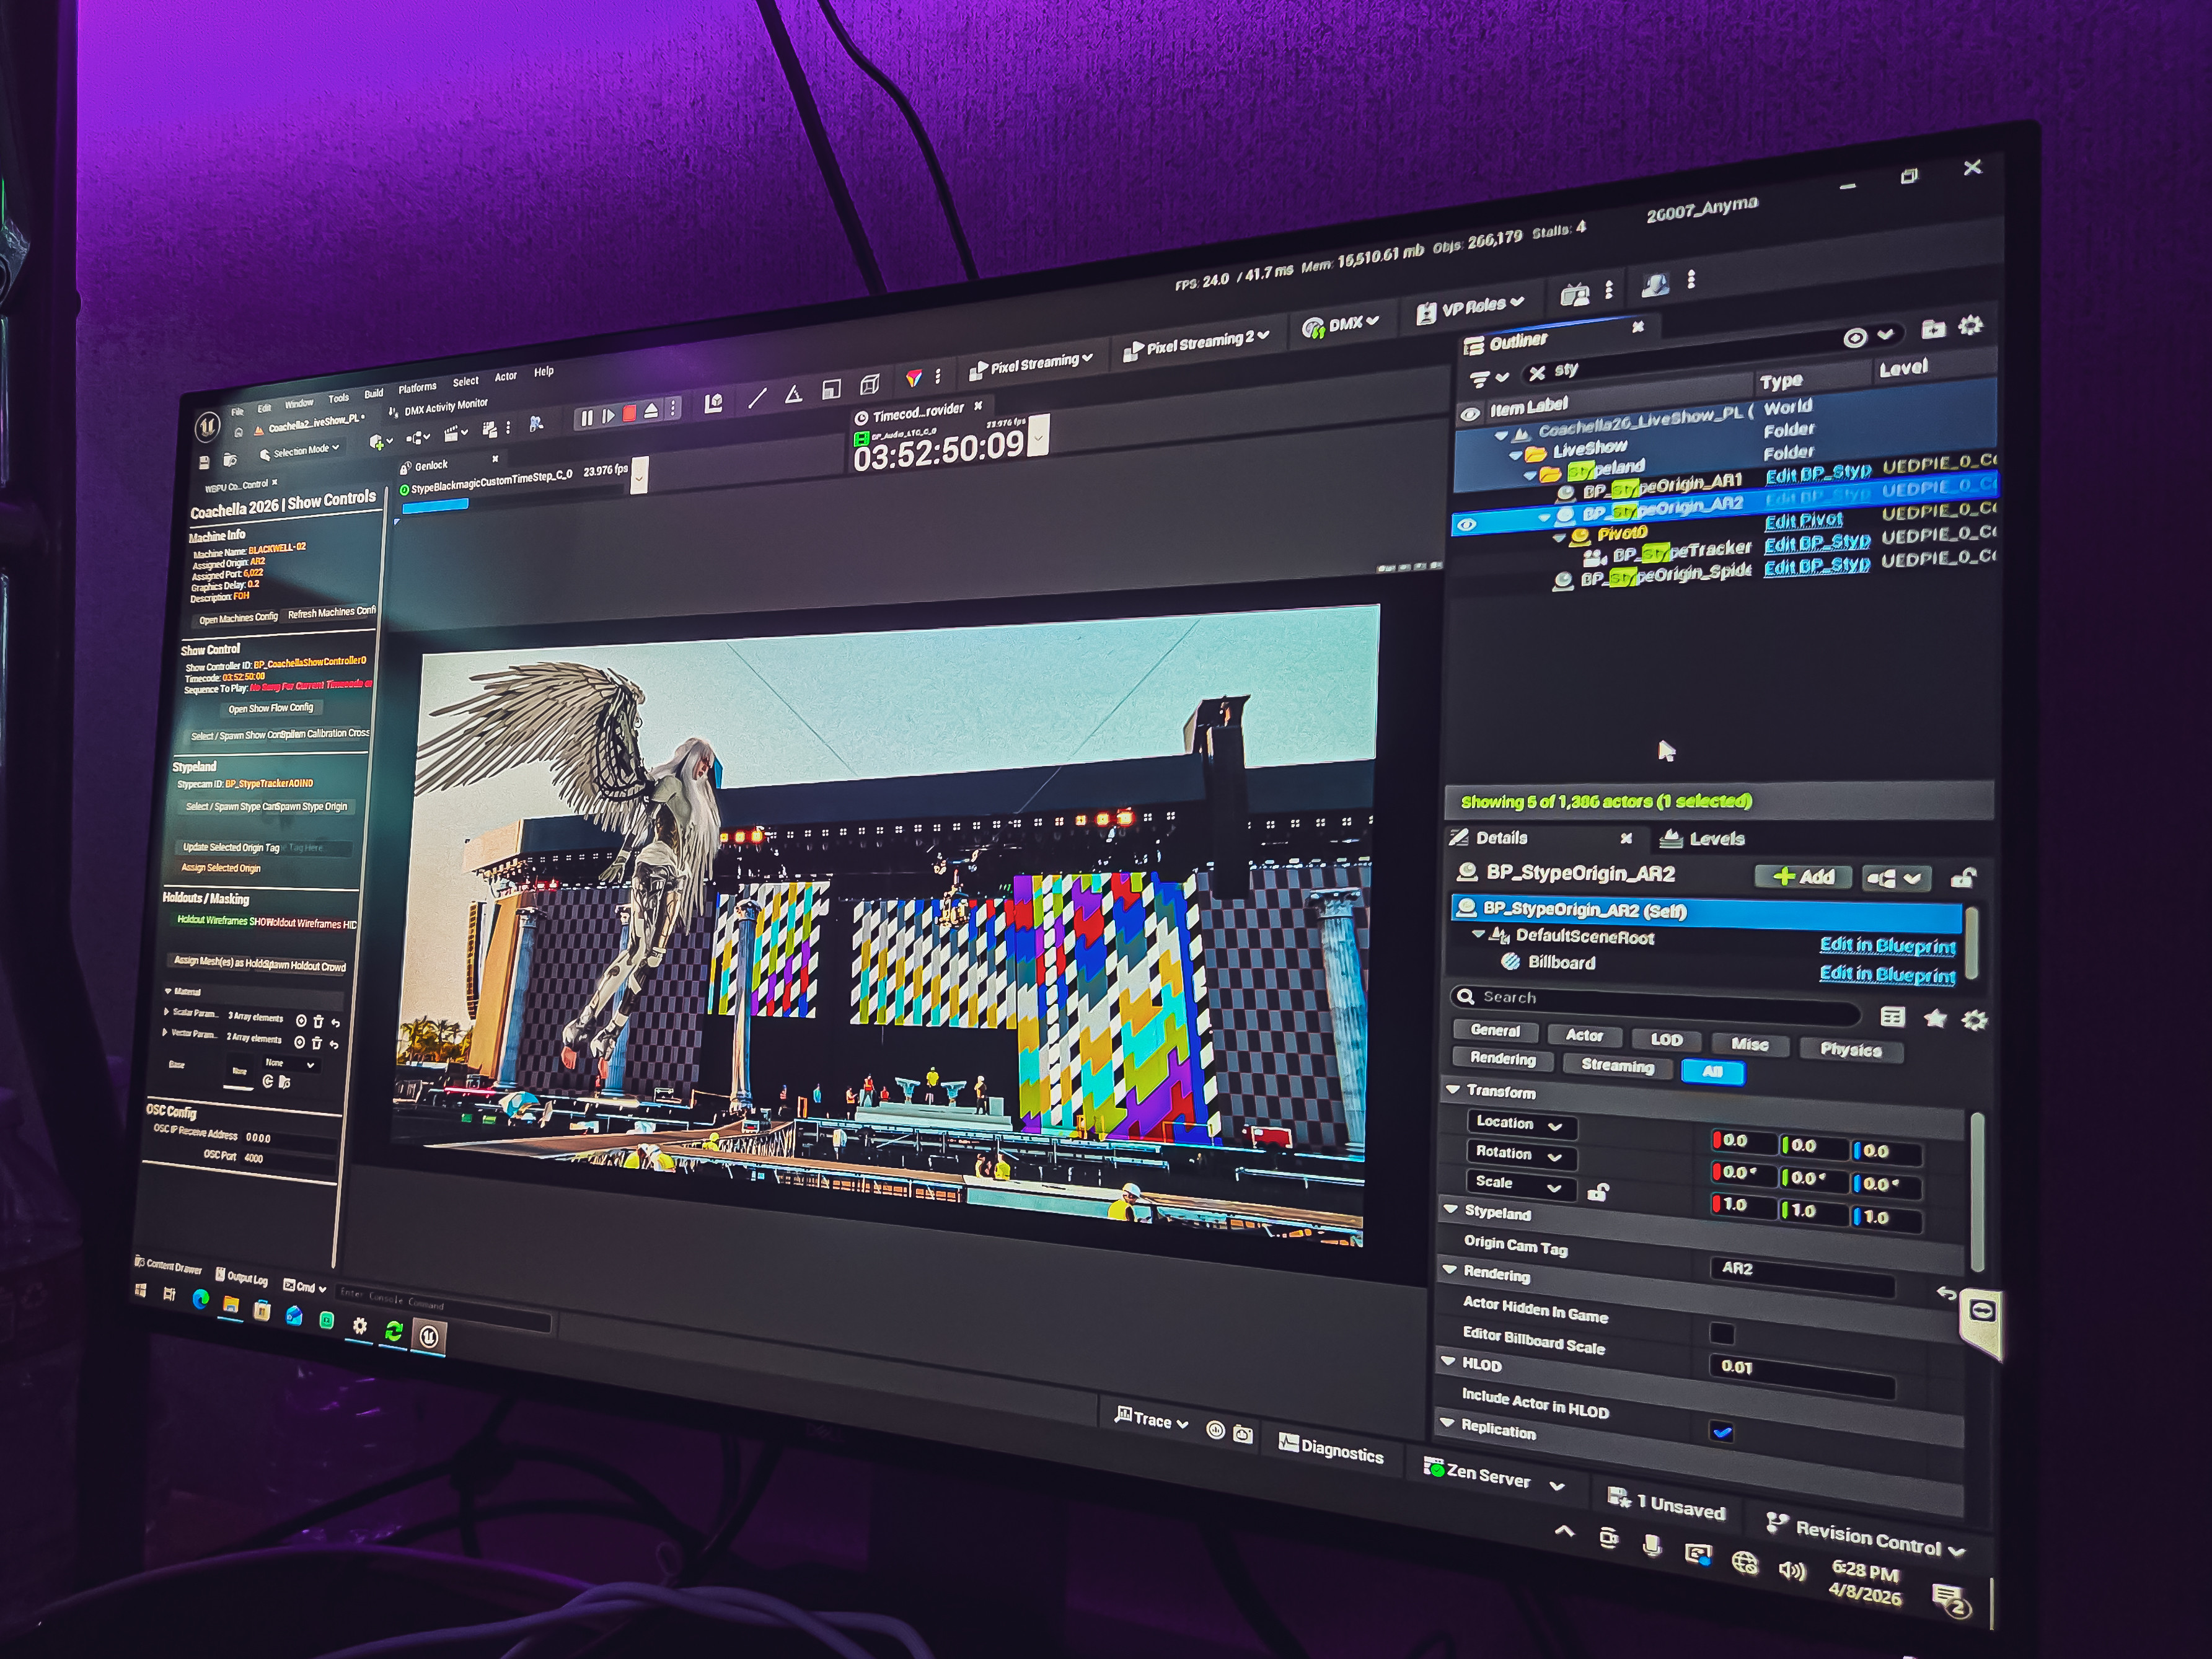
Task: Click the Eject from player icon
Action: (x=651, y=410)
